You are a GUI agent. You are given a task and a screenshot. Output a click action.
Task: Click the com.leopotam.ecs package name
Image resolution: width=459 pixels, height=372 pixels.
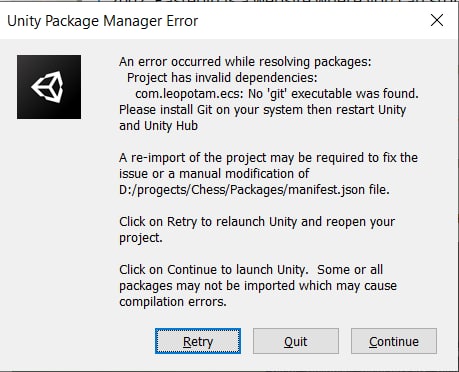pos(189,94)
